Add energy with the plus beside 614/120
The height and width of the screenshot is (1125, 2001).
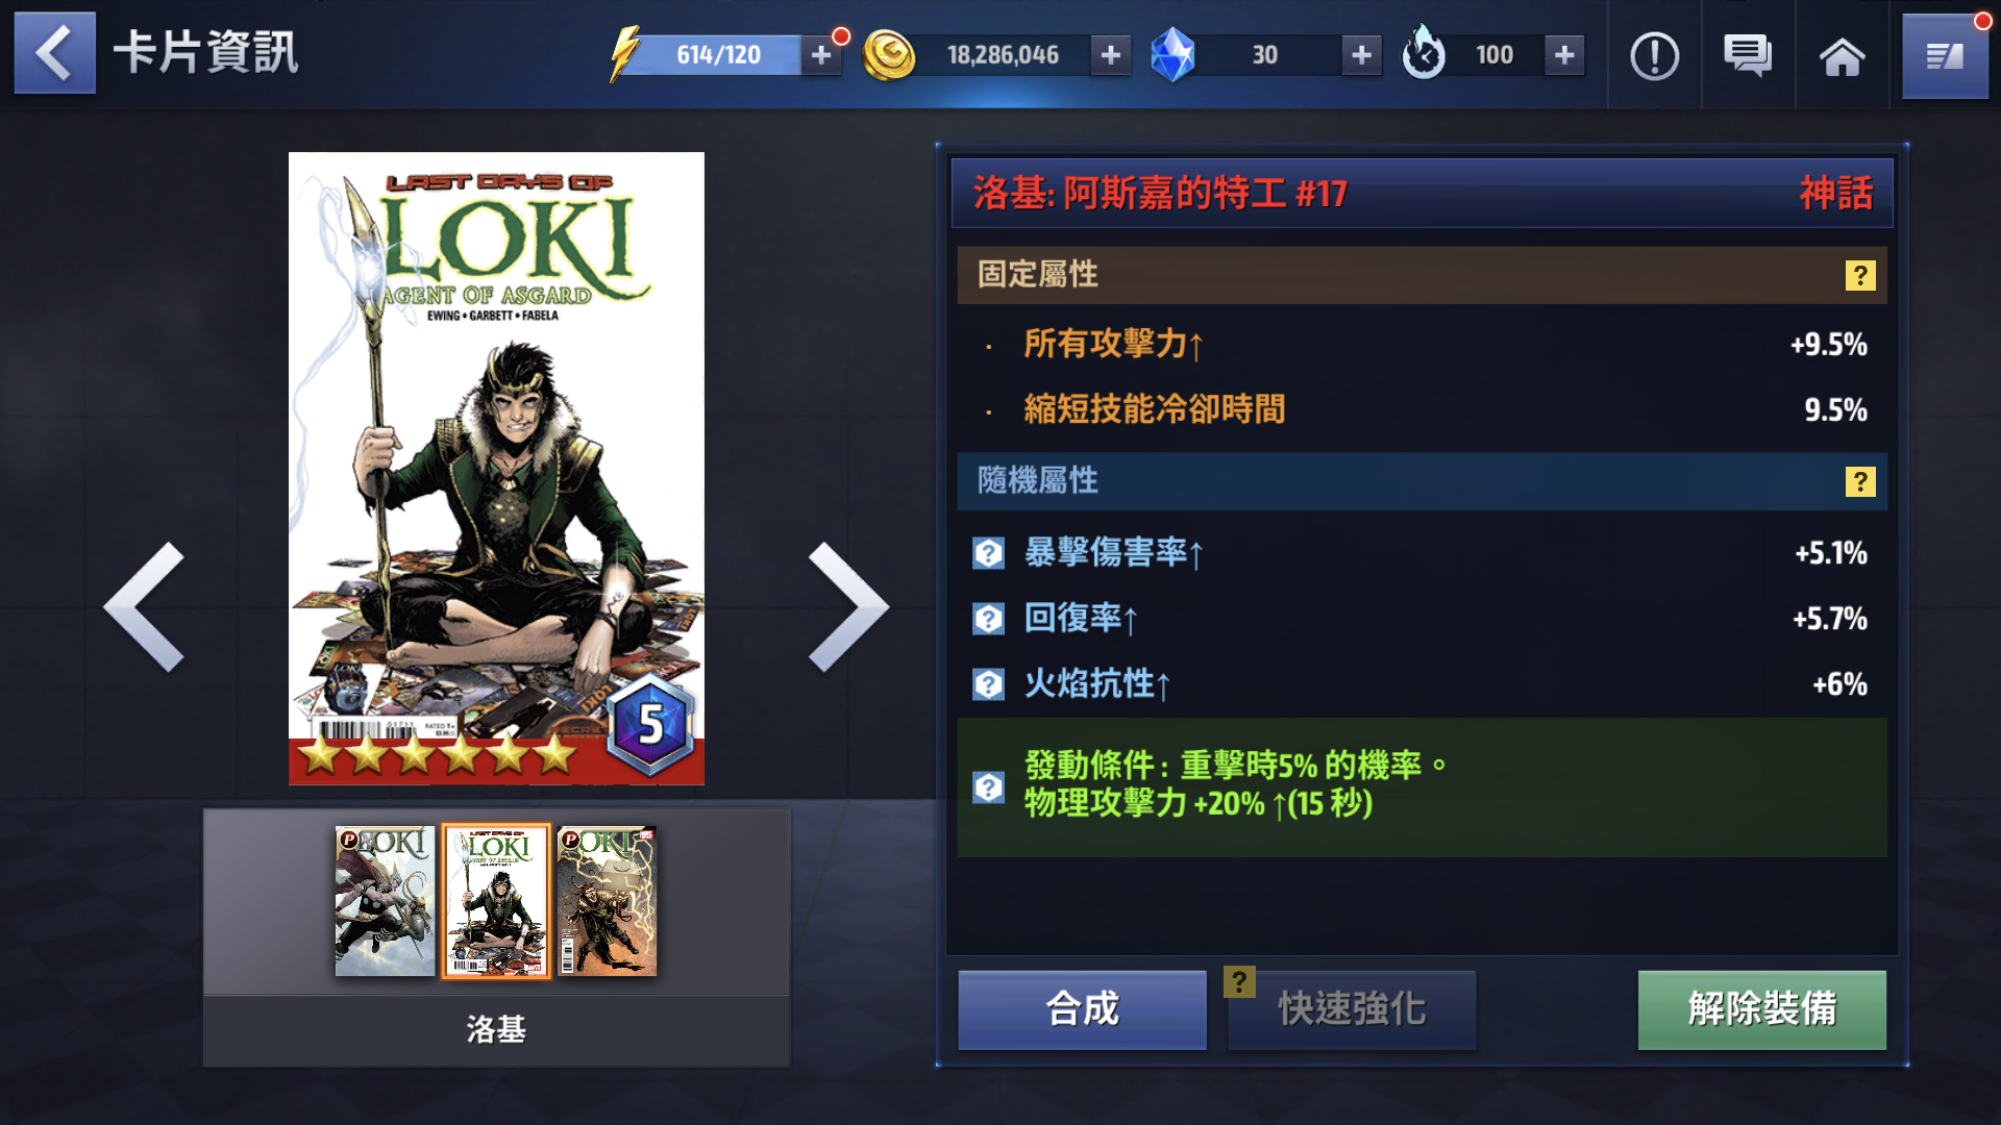pyautogui.click(x=821, y=55)
